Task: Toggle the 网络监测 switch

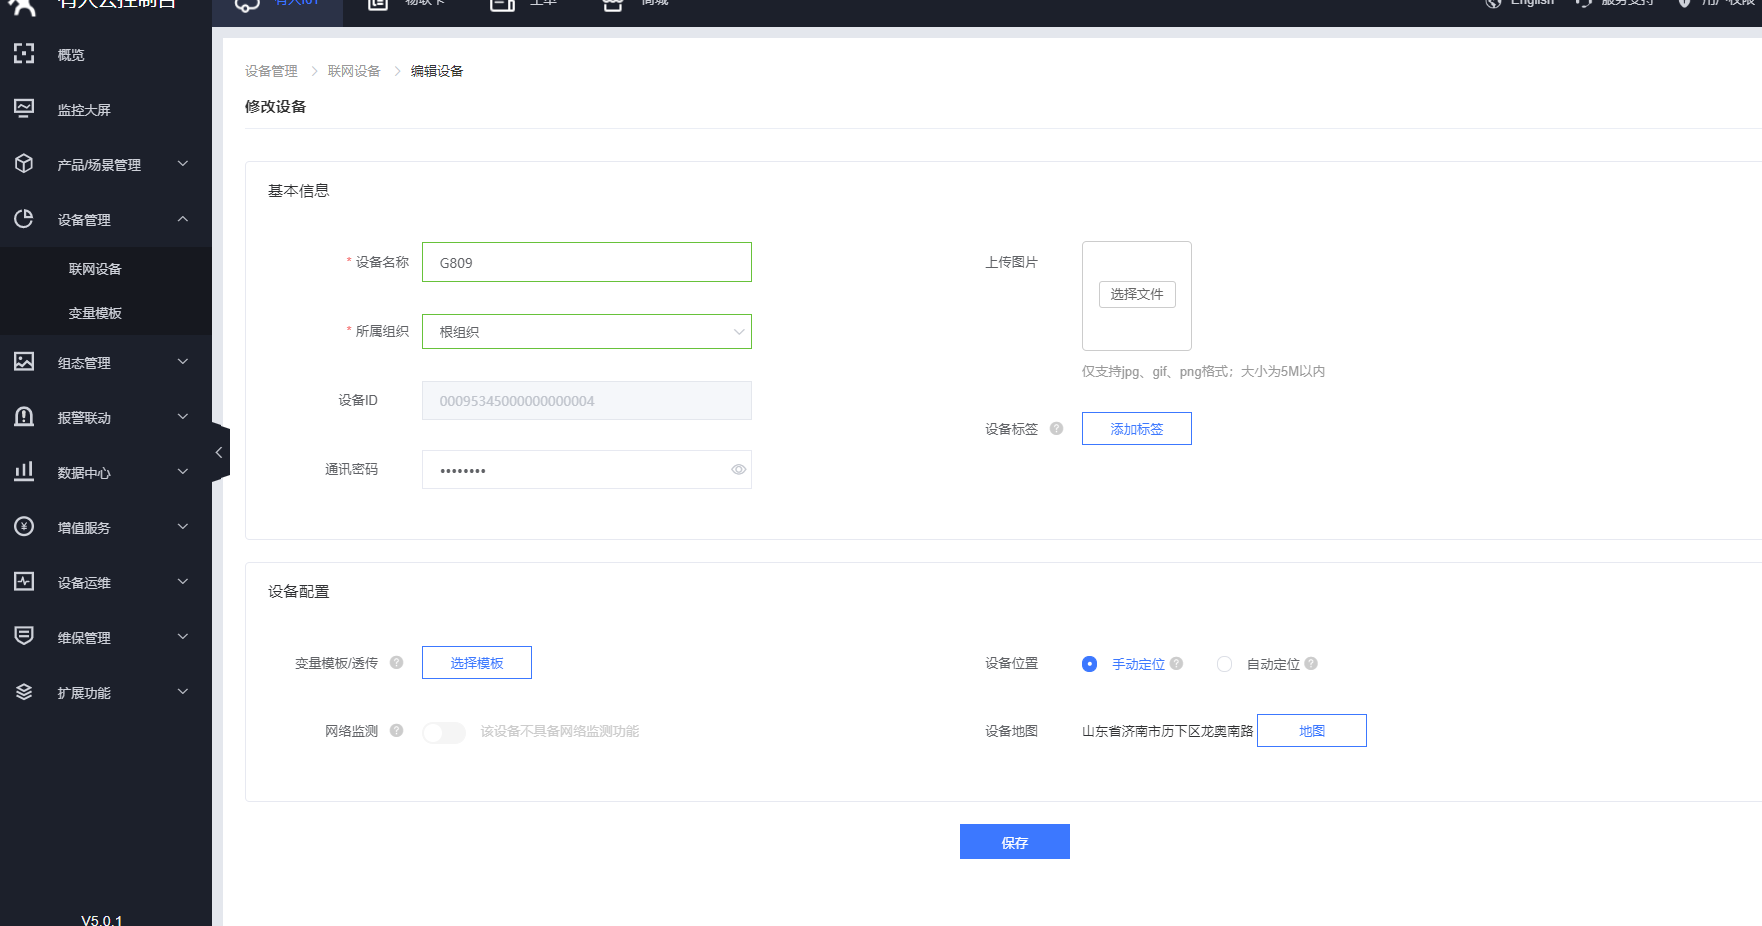Action: pos(444,732)
